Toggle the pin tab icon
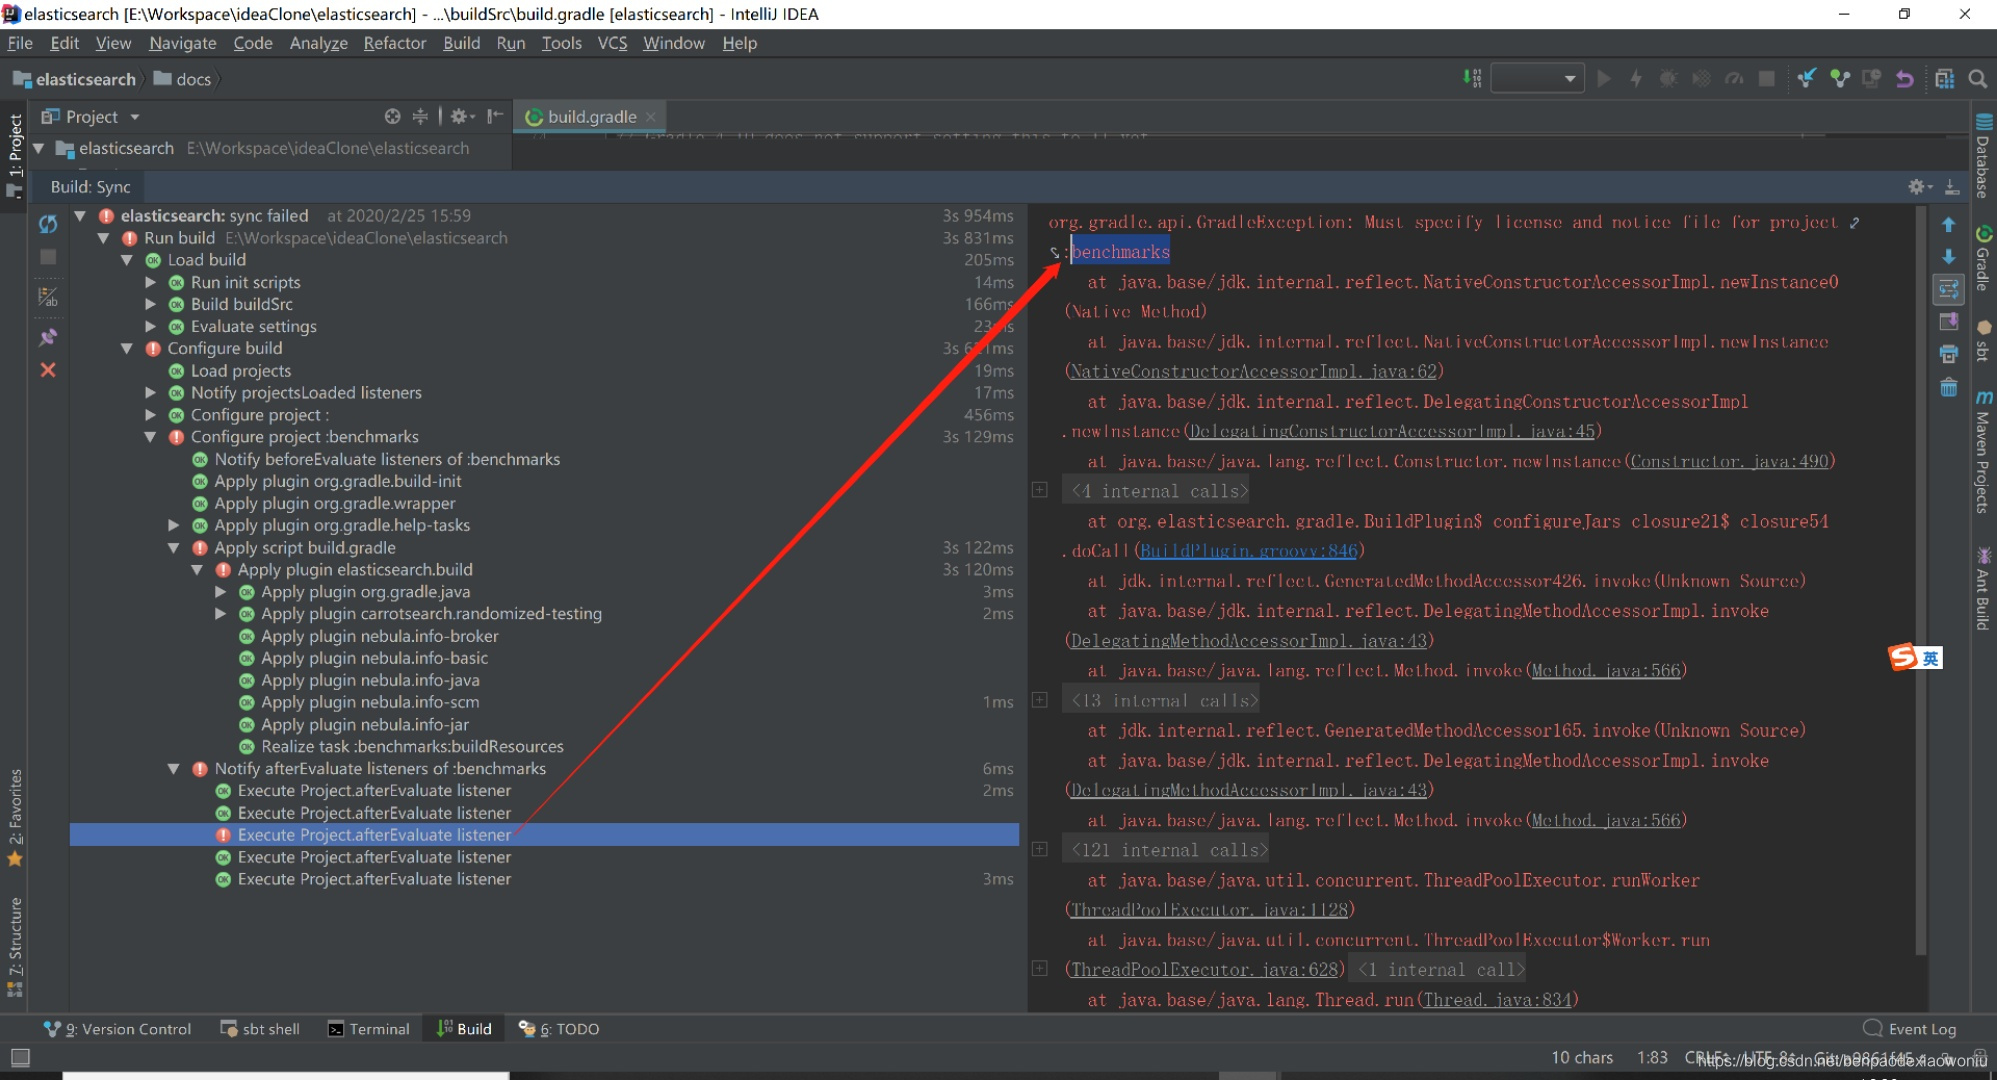Screen dimensions: 1997x1080 pyautogui.click(x=47, y=337)
